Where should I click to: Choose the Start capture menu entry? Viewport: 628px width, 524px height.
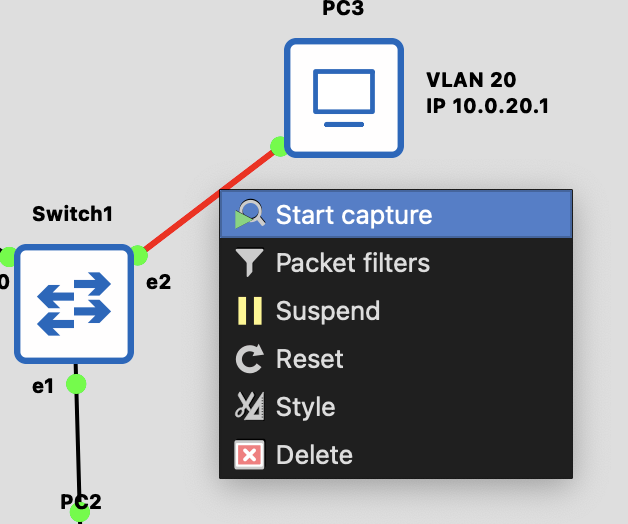point(354,214)
